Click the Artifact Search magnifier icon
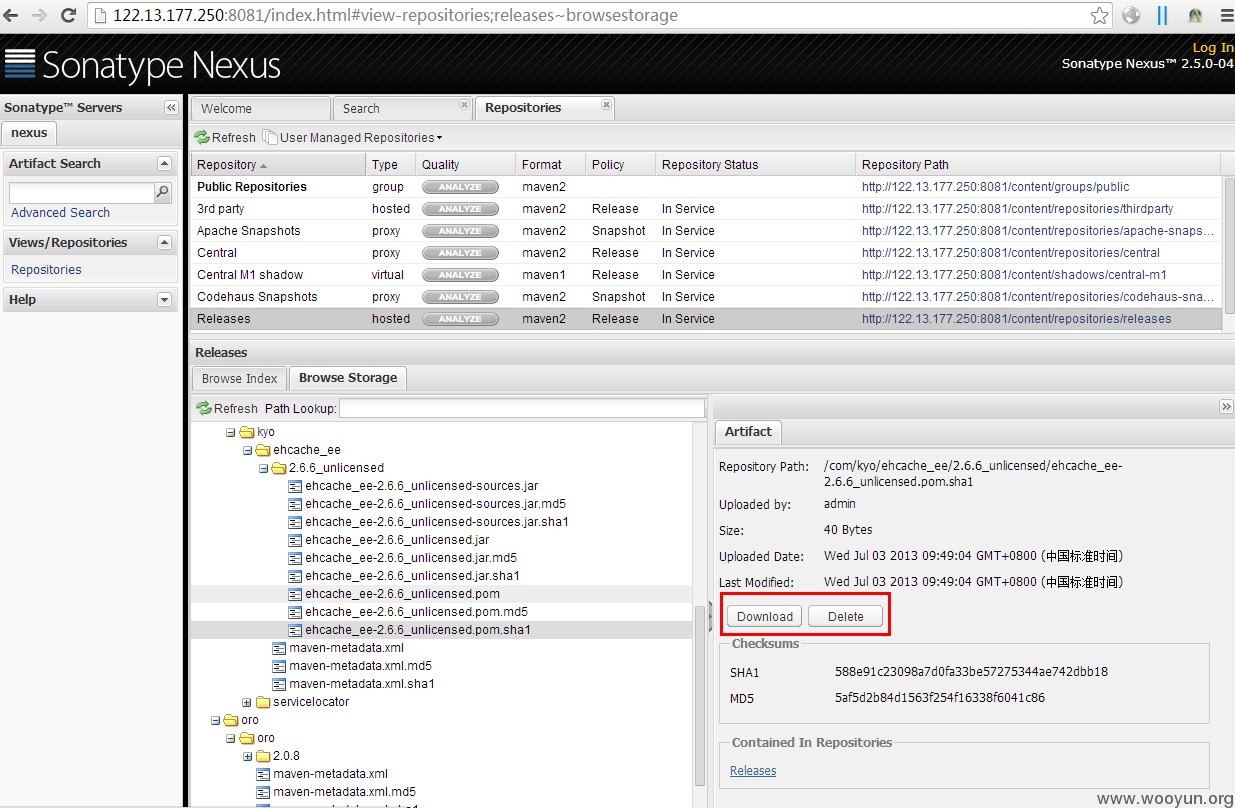This screenshot has width=1235, height=808. 162,192
